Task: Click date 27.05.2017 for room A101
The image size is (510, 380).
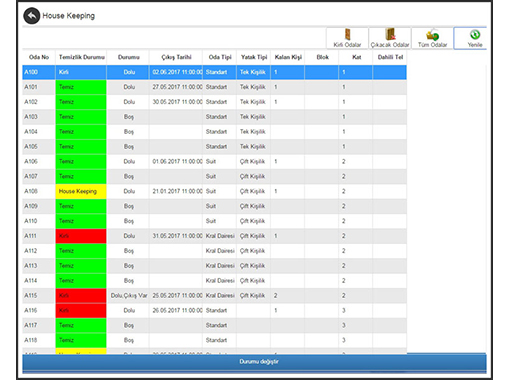Action: coord(177,87)
